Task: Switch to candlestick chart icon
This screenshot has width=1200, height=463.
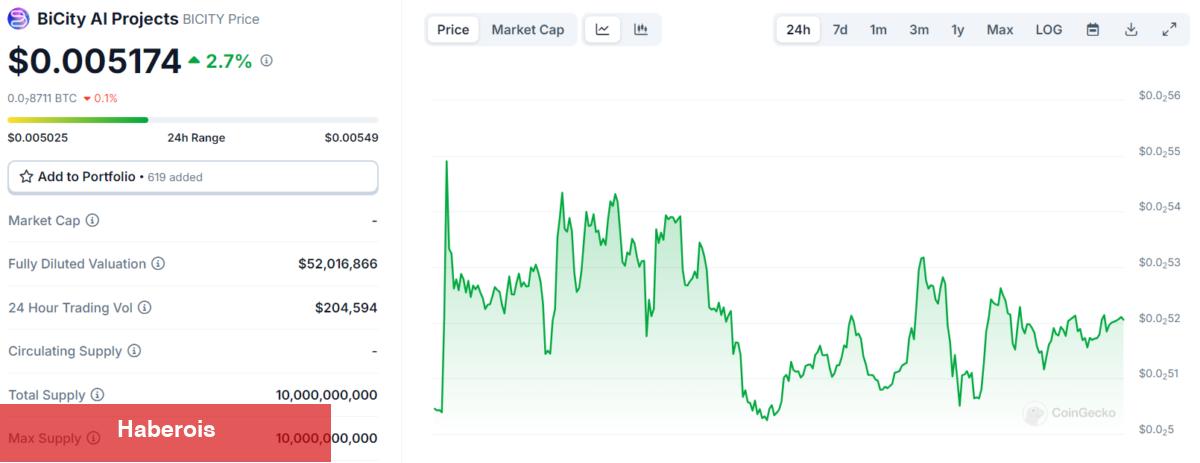Action: (641, 30)
